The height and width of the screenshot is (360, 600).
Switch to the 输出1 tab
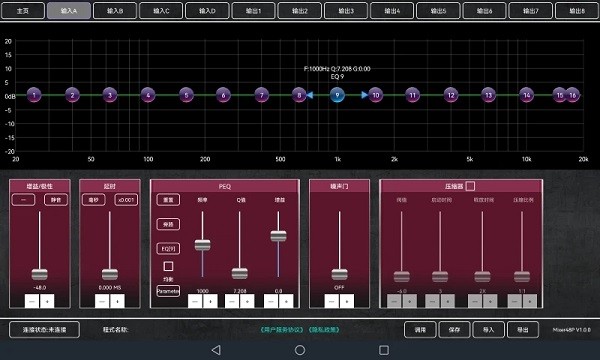[x=253, y=11]
